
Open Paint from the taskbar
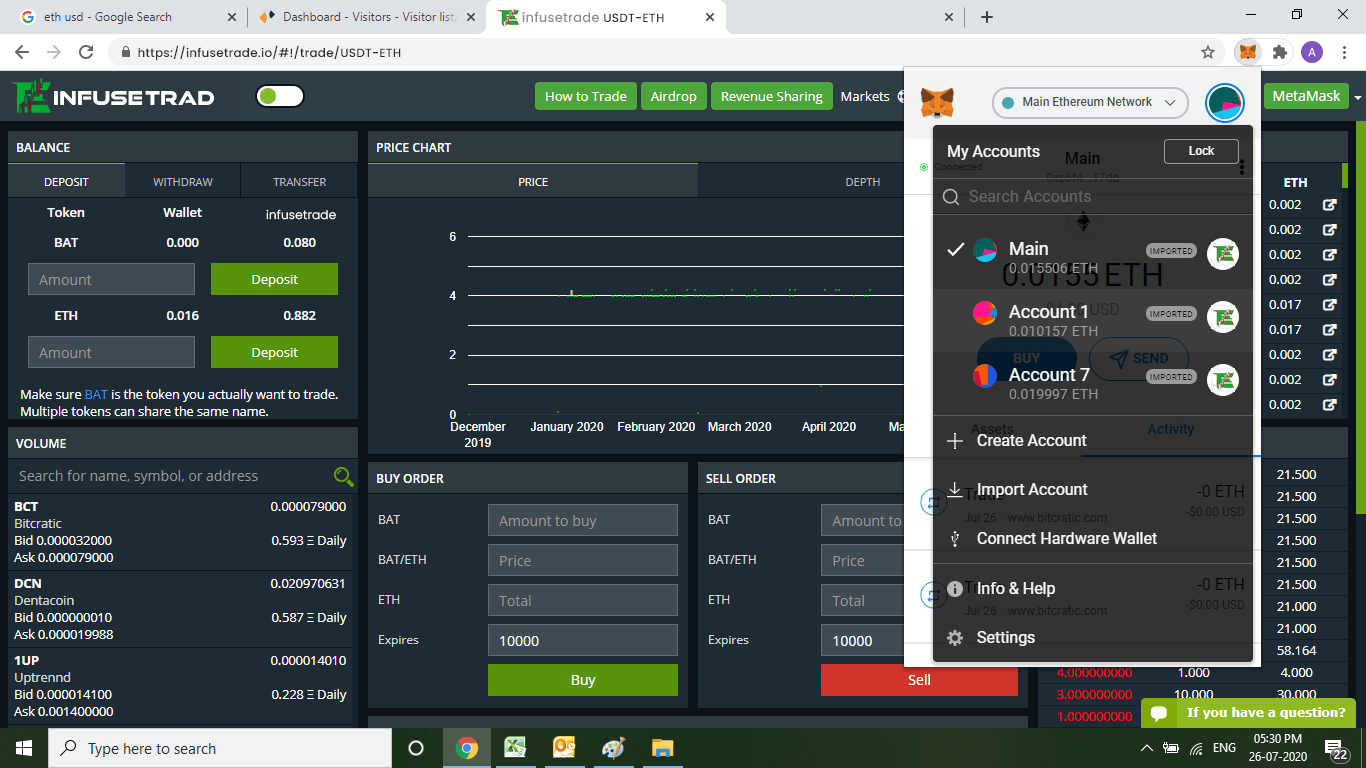click(x=613, y=748)
